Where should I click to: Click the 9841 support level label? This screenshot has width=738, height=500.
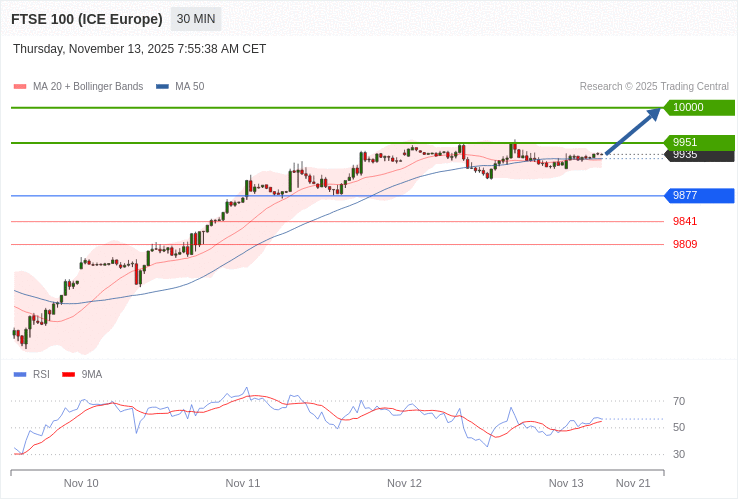coord(685,221)
